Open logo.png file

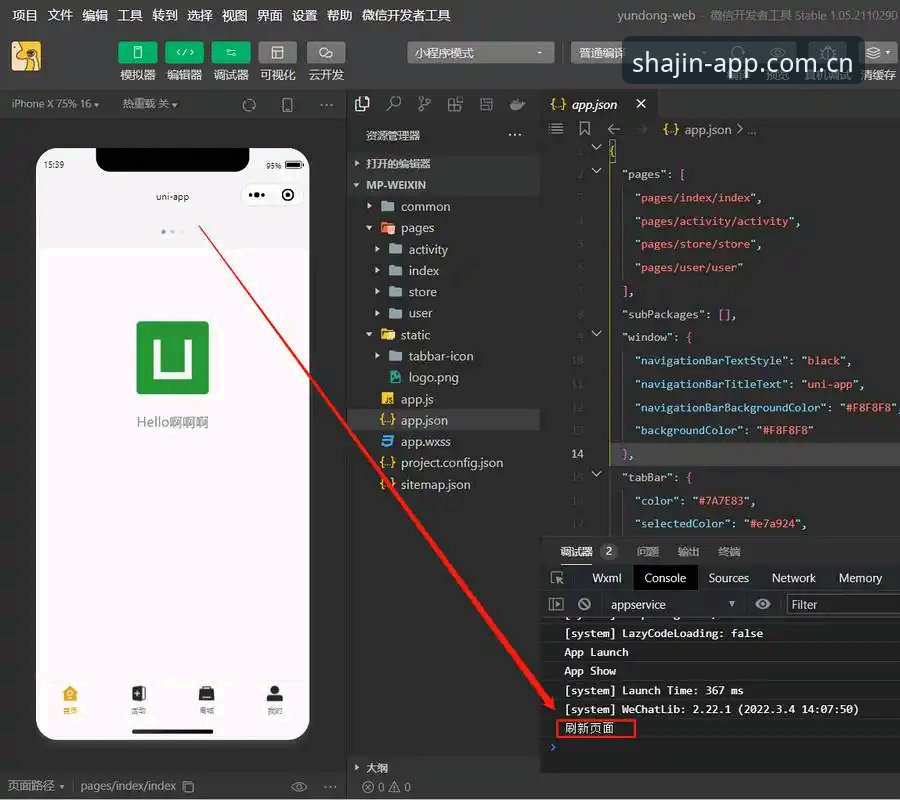[x=443, y=377]
